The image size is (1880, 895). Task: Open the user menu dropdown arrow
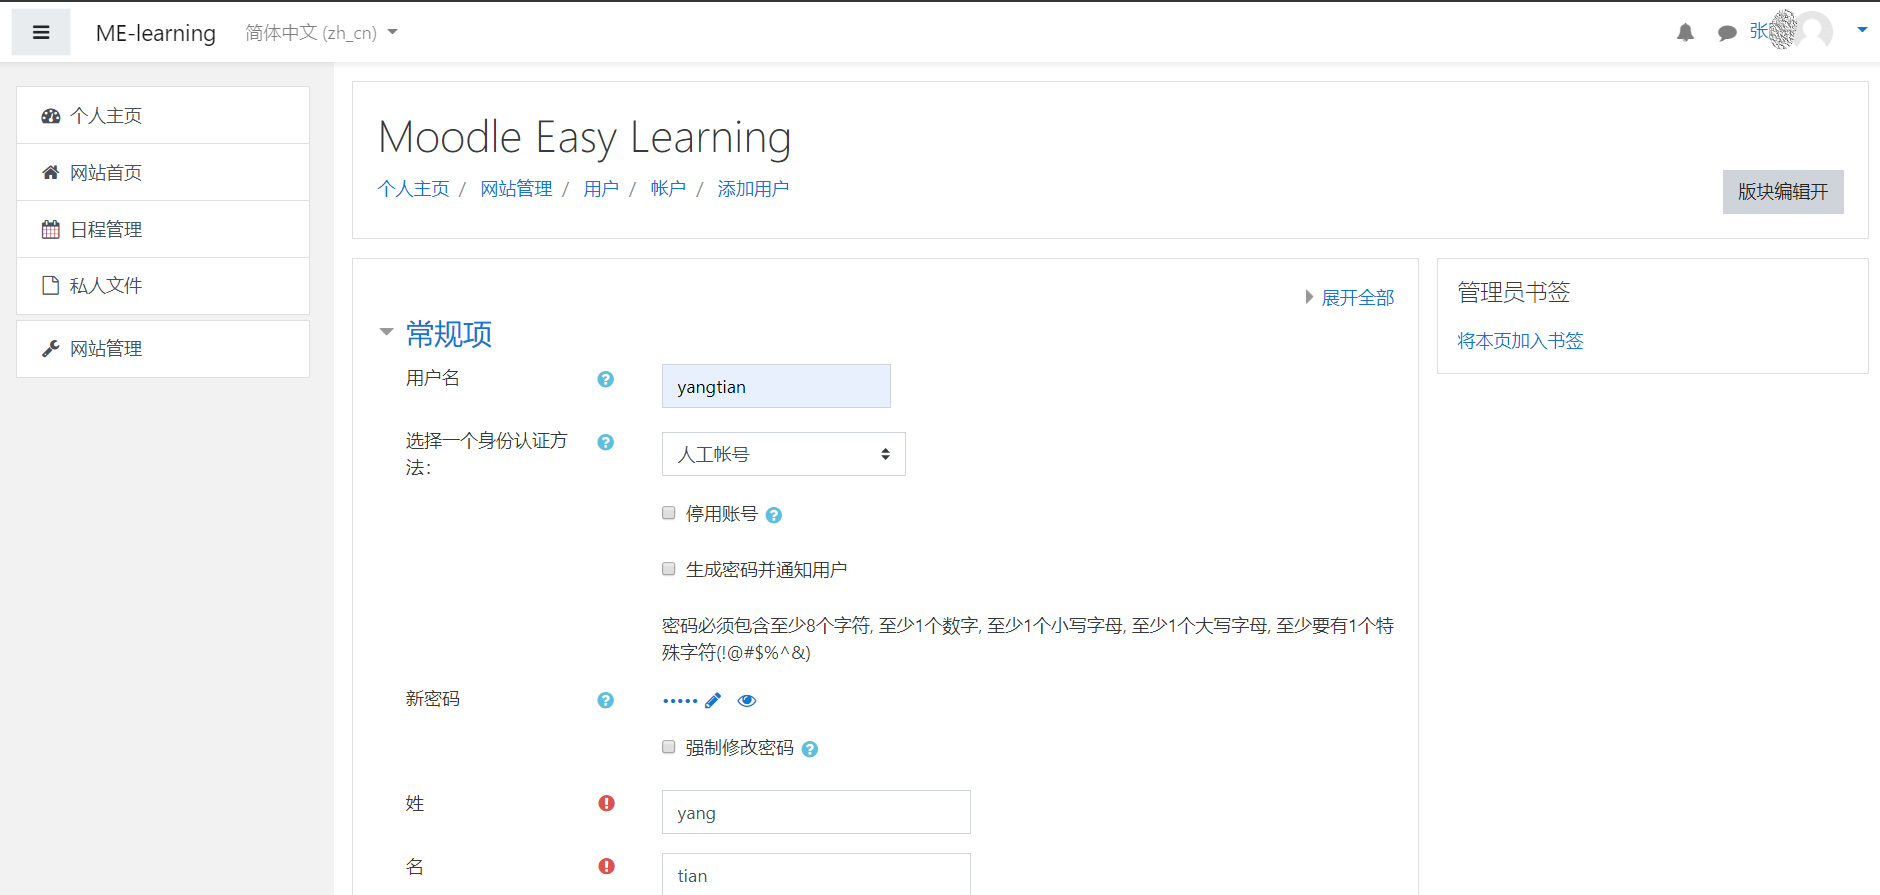click(x=1862, y=30)
